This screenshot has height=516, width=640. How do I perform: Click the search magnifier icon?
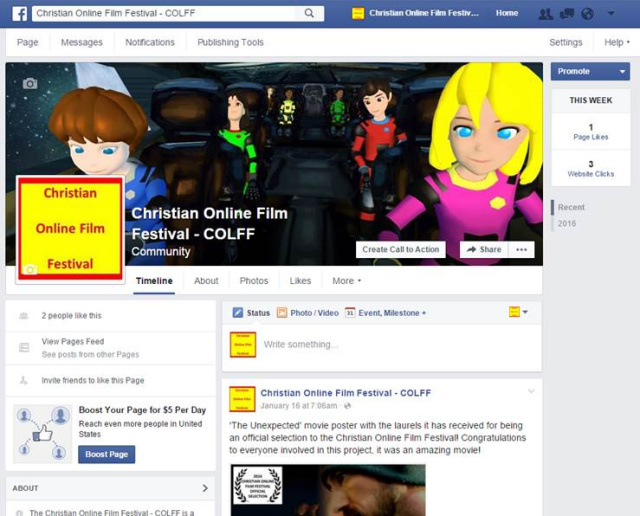coord(309,13)
